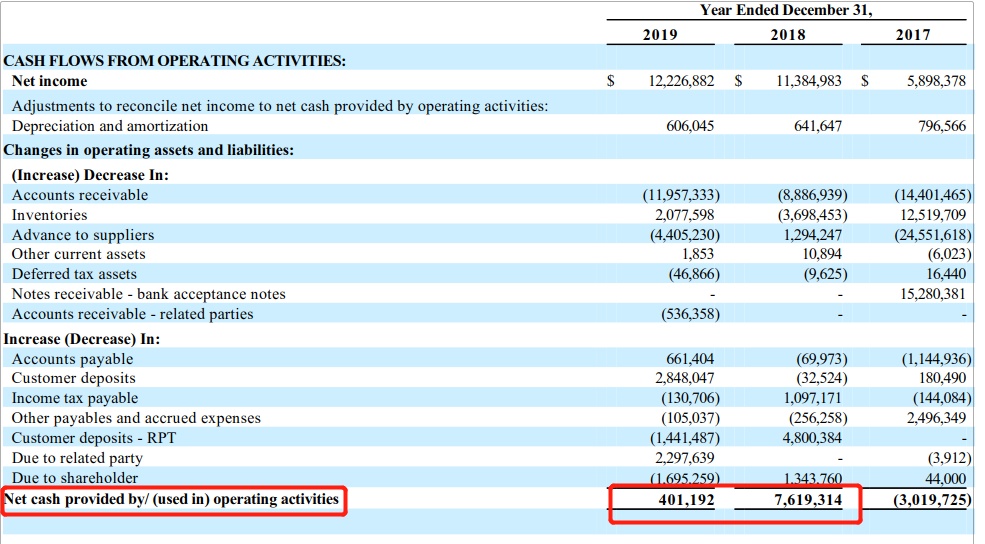Click the 2019 net income value 12,226,882
This screenshot has width=985, height=544.
(x=674, y=81)
